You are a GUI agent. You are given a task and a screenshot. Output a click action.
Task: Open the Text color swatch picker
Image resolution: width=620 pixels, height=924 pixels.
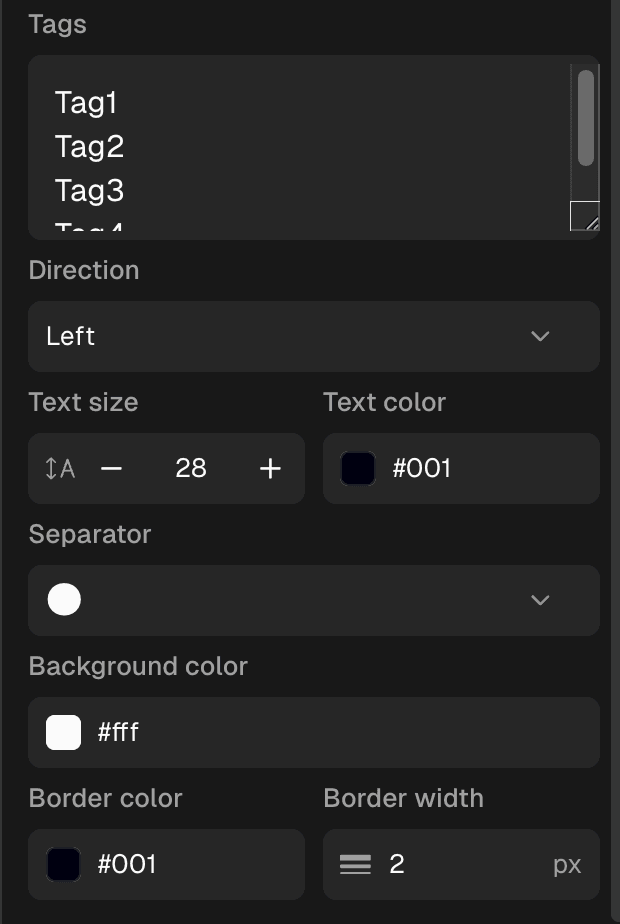click(358, 468)
